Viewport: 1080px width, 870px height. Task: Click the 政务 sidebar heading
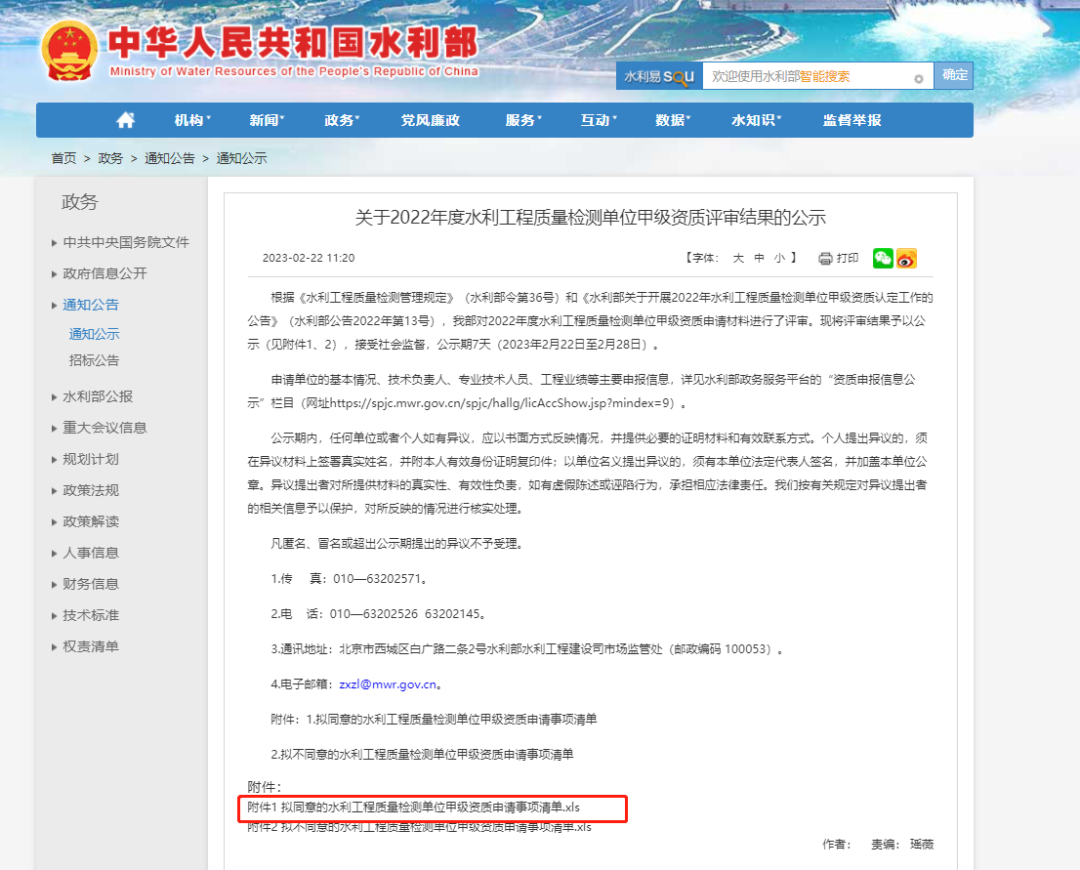point(80,202)
